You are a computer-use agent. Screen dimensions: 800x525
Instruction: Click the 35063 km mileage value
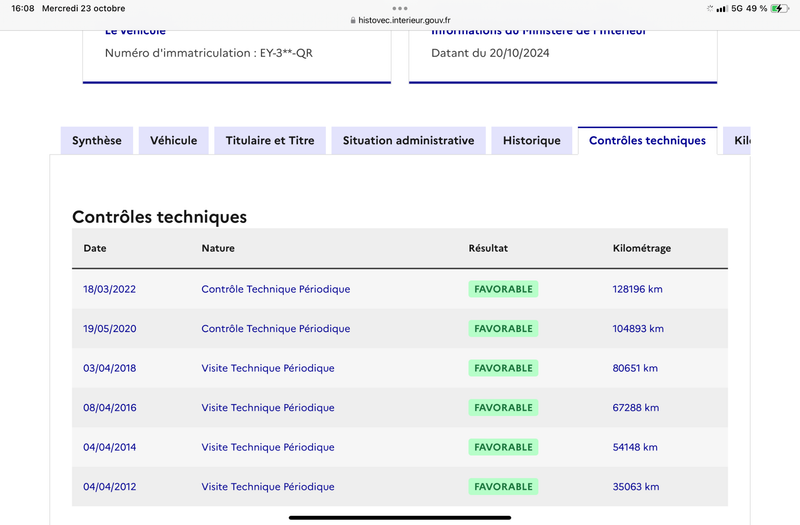coord(636,487)
